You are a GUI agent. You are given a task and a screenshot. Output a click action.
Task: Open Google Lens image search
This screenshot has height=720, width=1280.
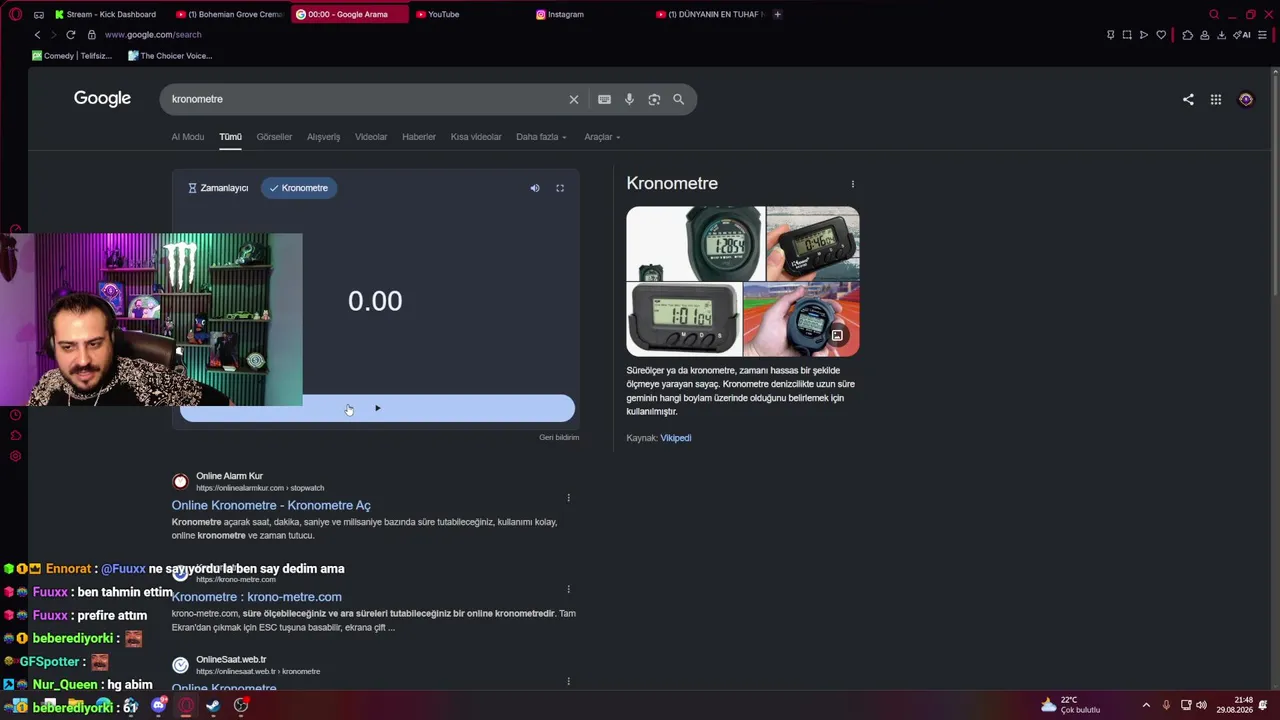point(654,99)
